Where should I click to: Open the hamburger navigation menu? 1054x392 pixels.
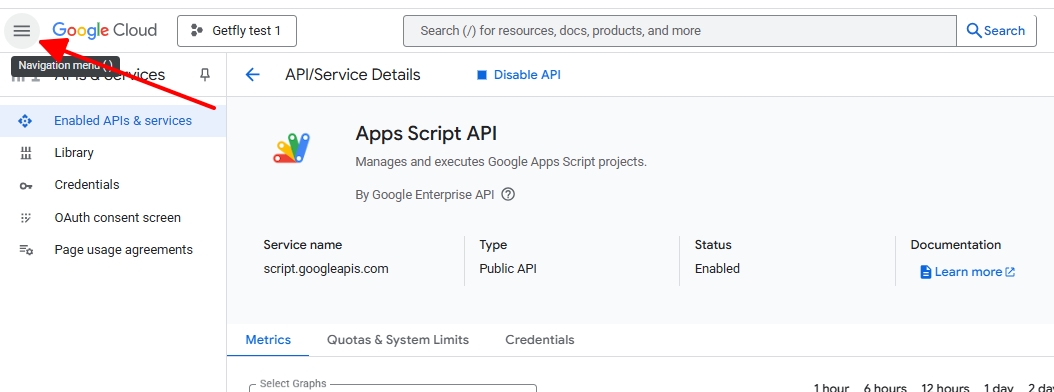(x=22, y=31)
